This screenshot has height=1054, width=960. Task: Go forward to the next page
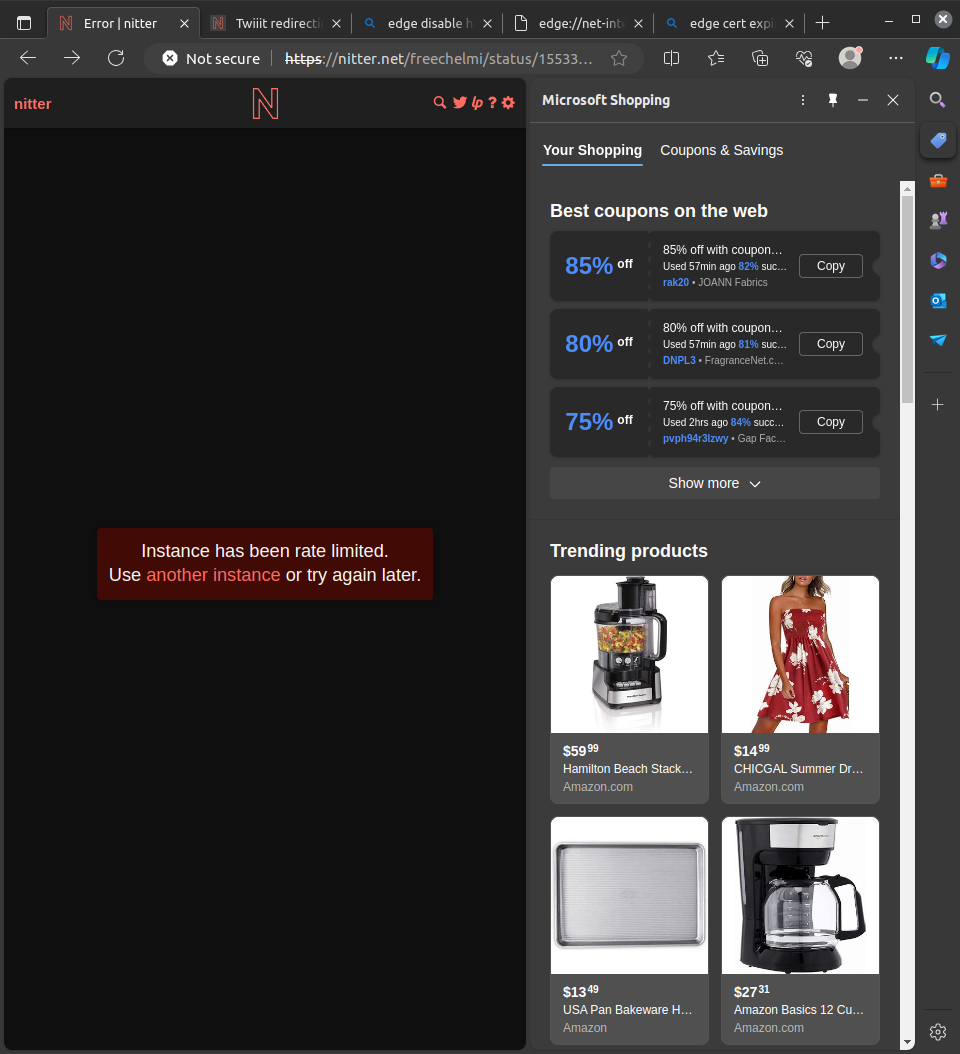coord(72,58)
